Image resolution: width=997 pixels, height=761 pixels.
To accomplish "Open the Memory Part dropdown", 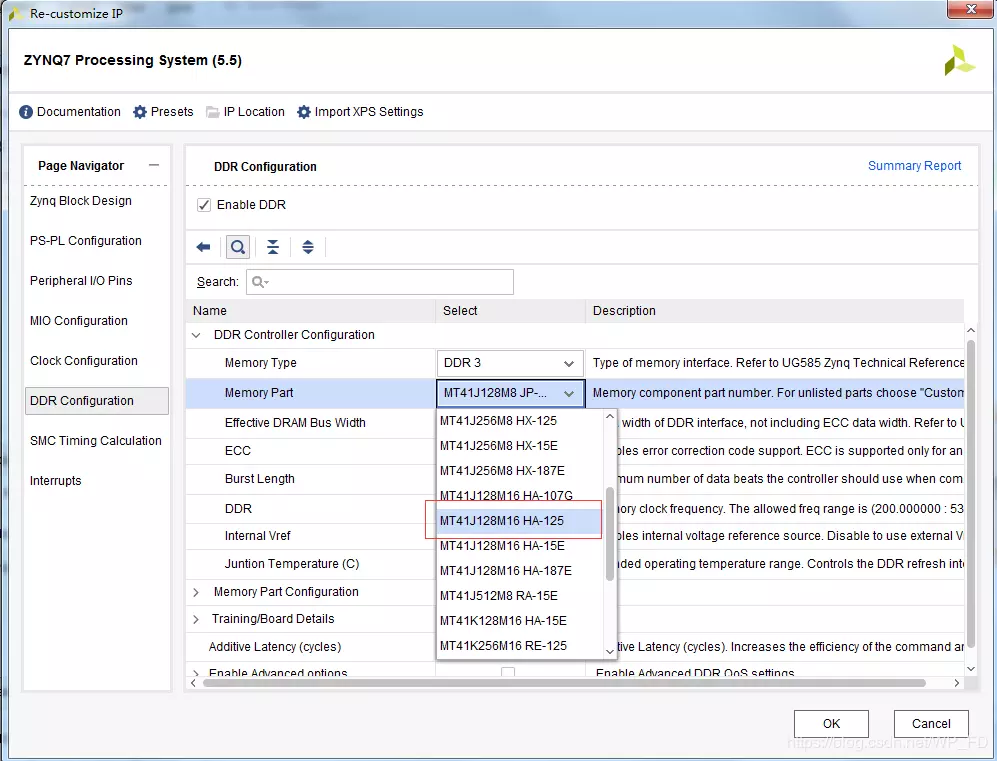I will coord(510,393).
